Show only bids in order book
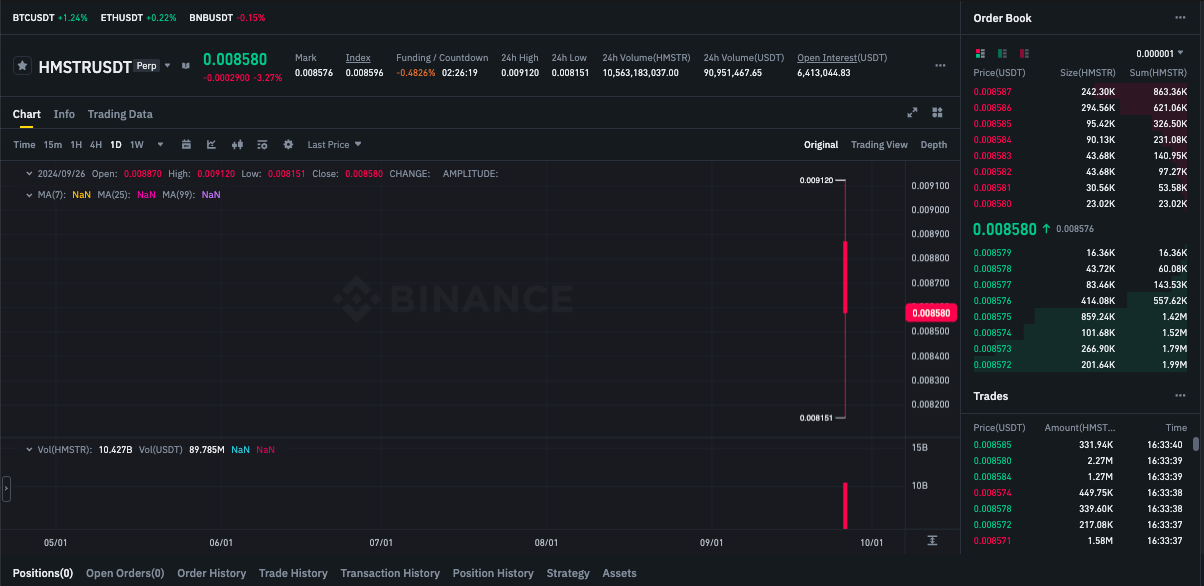Viewport: 1204px width, 586px height. tap(1001, 53)
